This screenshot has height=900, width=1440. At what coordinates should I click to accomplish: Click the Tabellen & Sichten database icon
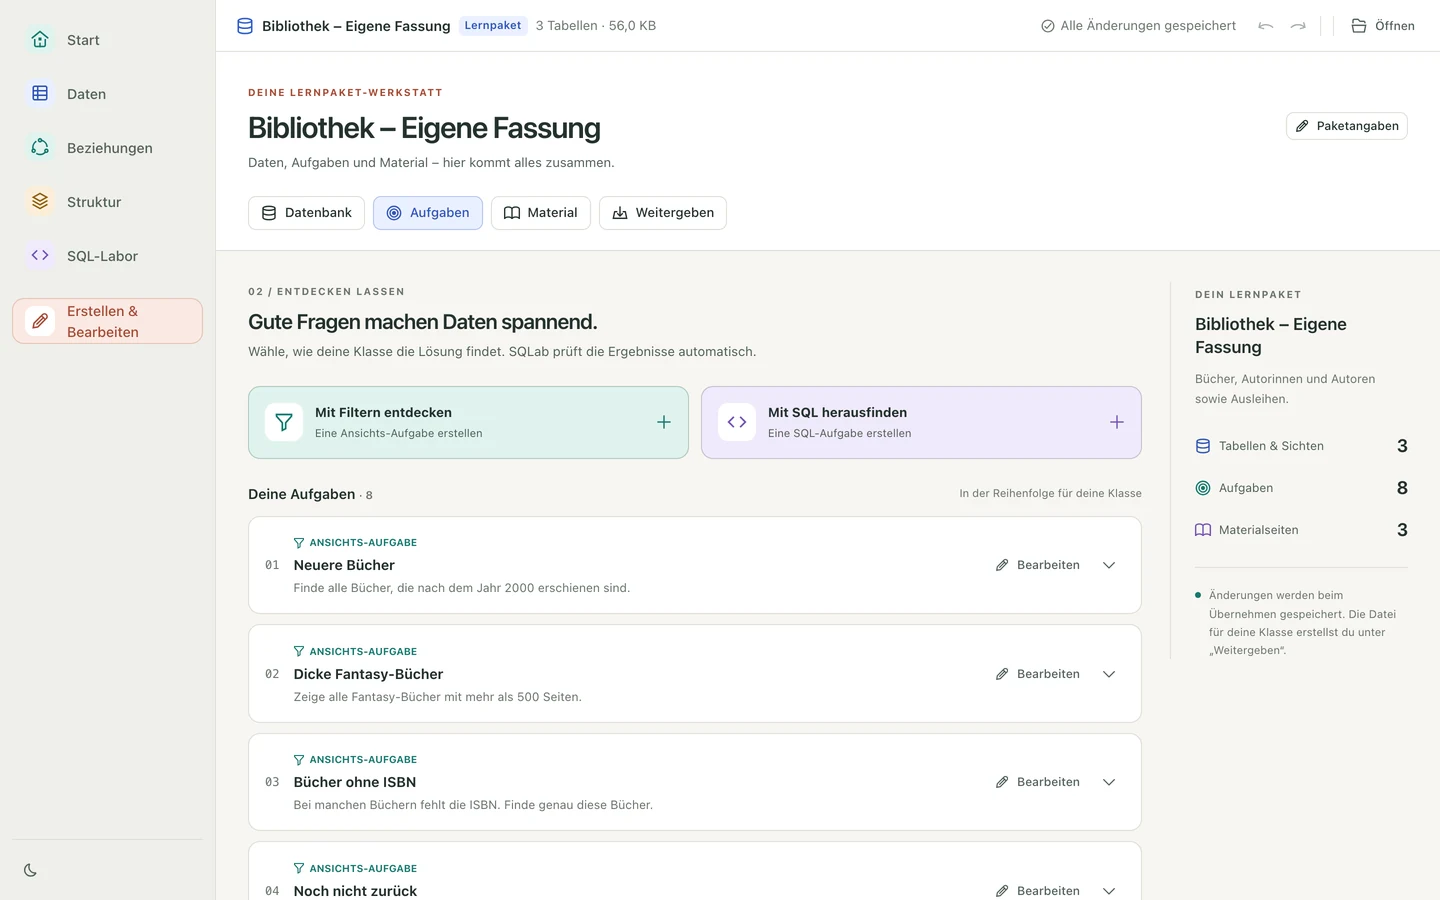coord(1203,446)
